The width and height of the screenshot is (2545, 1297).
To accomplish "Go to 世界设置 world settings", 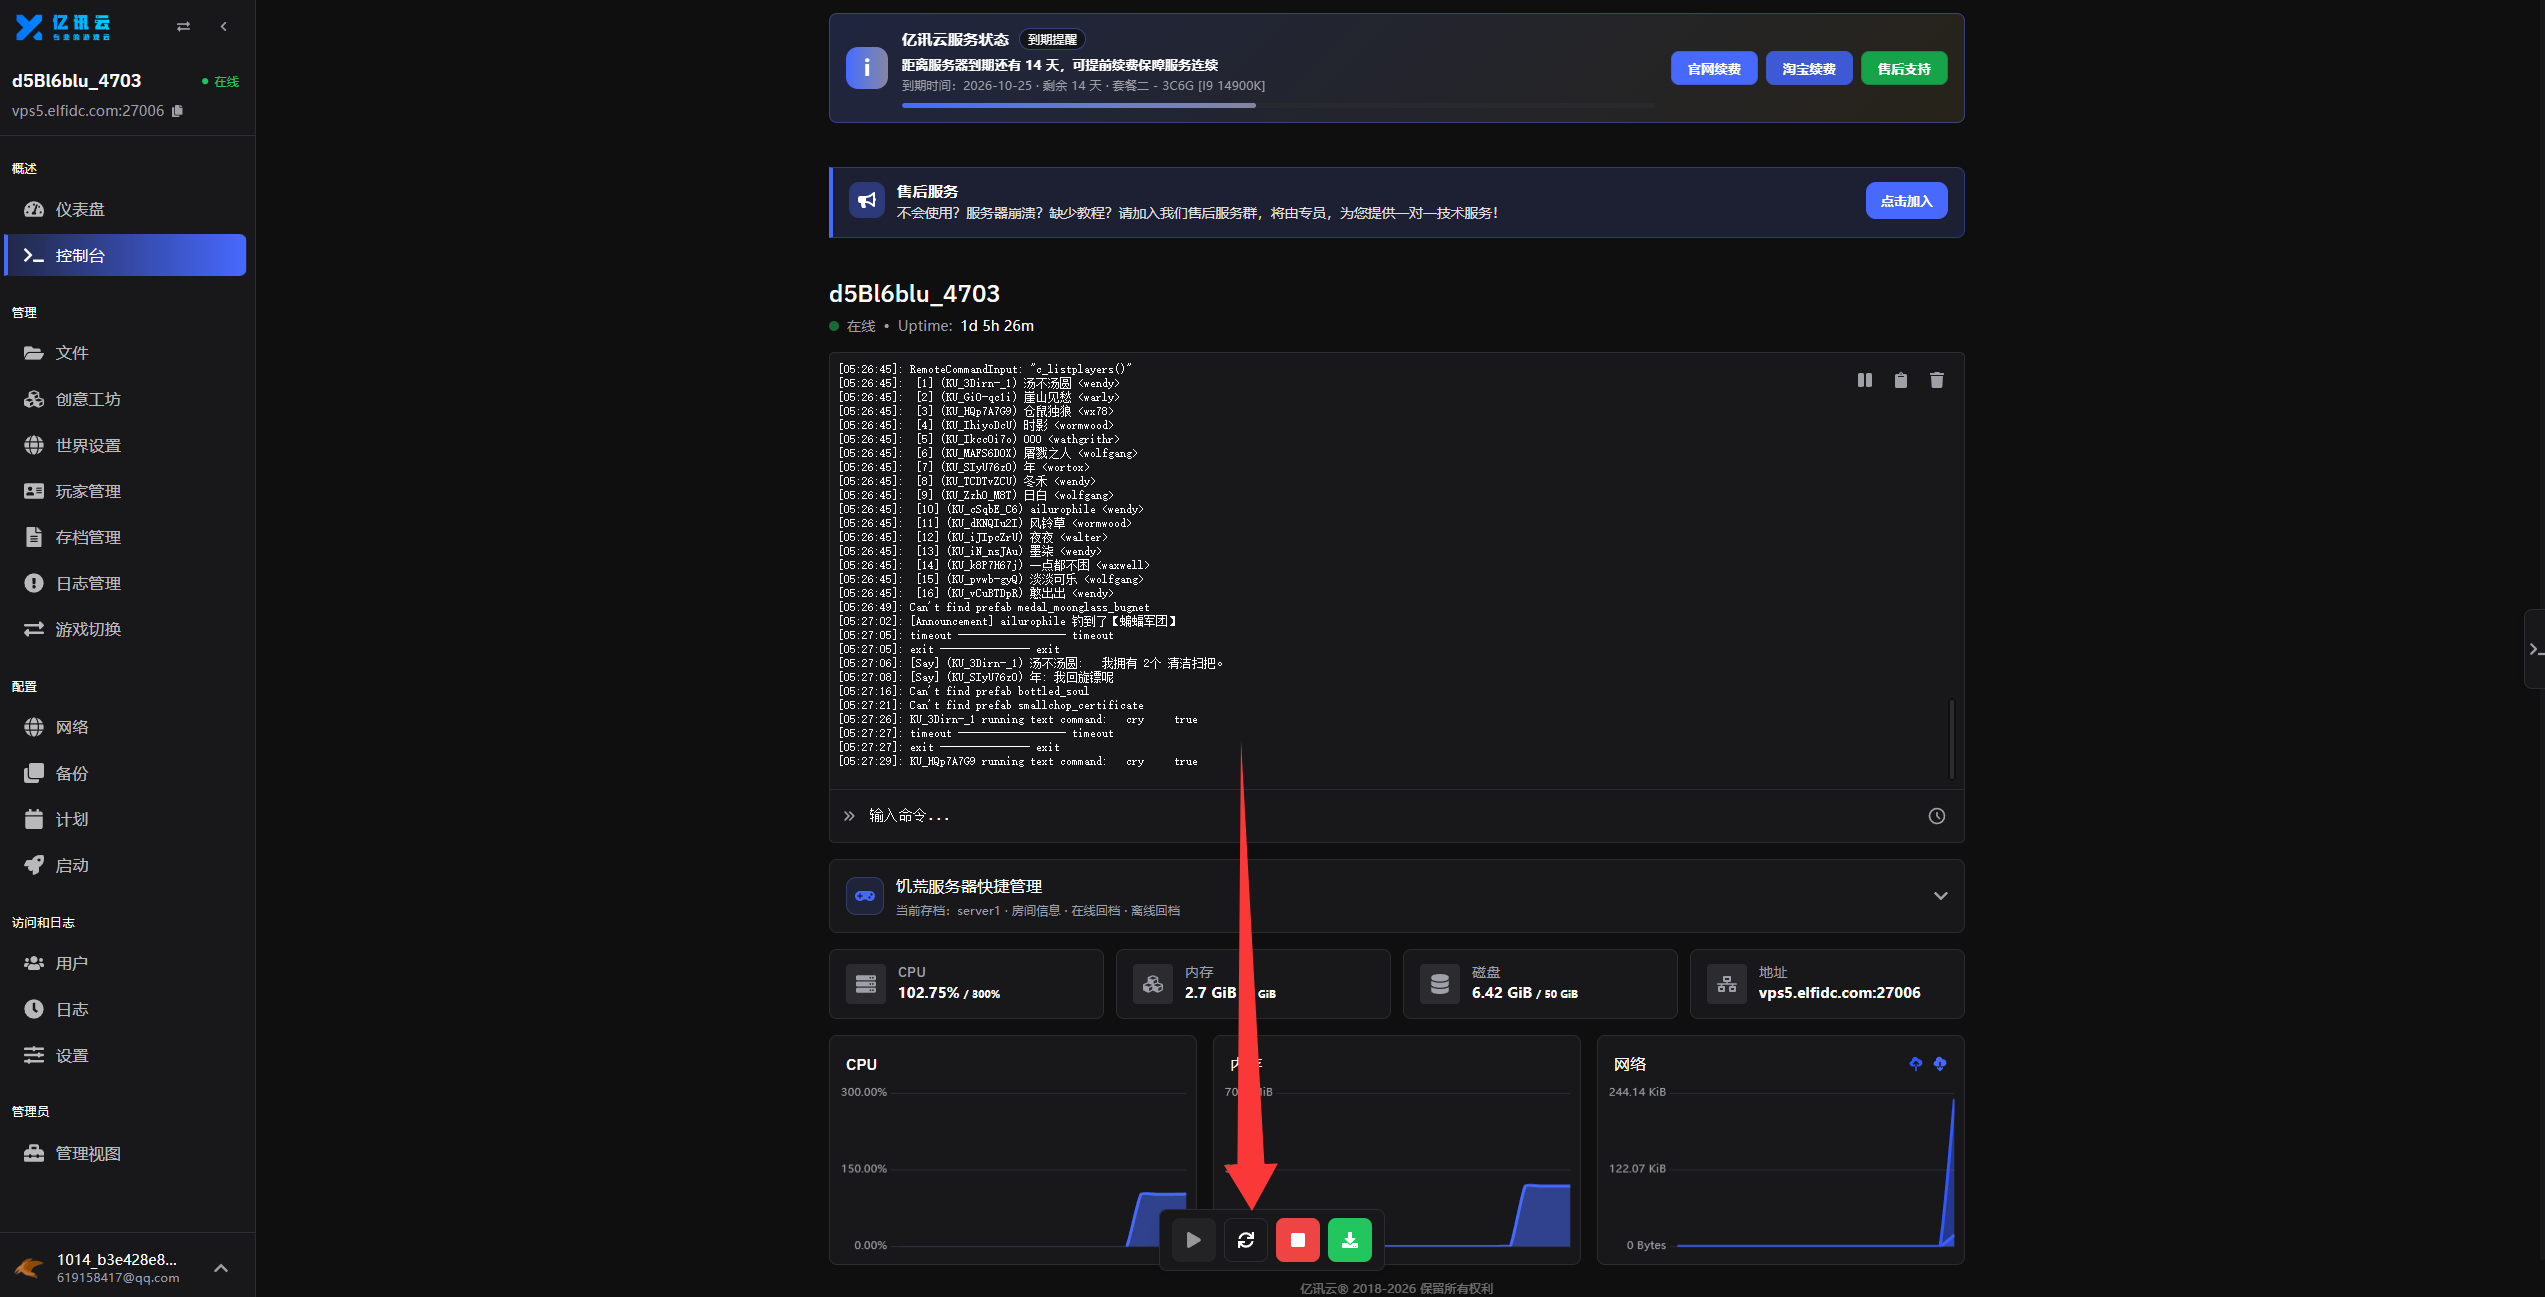I will pos(125,445).
